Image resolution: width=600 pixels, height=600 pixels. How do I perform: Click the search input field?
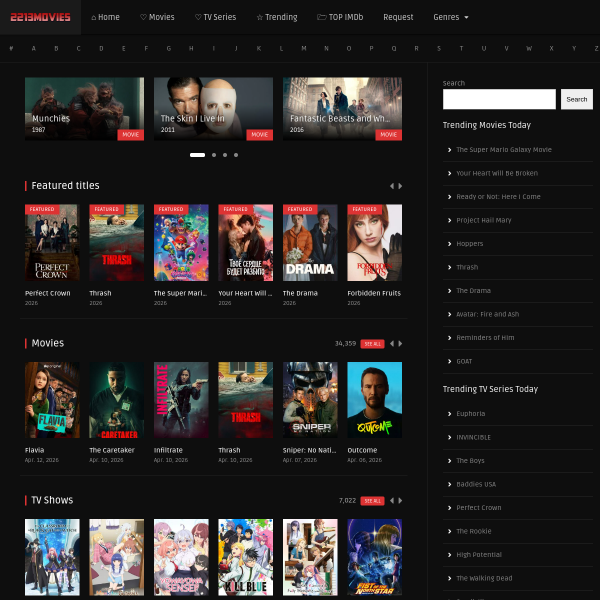pos(499,99)
